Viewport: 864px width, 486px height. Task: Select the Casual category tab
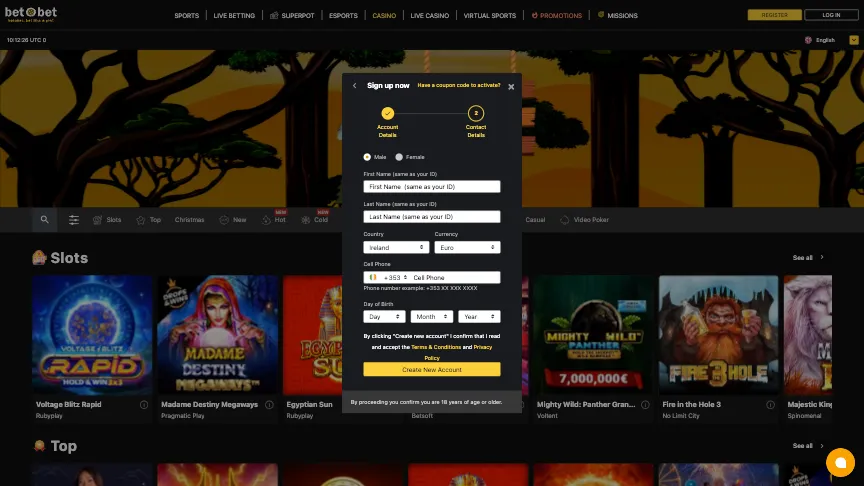pos(535,220)
